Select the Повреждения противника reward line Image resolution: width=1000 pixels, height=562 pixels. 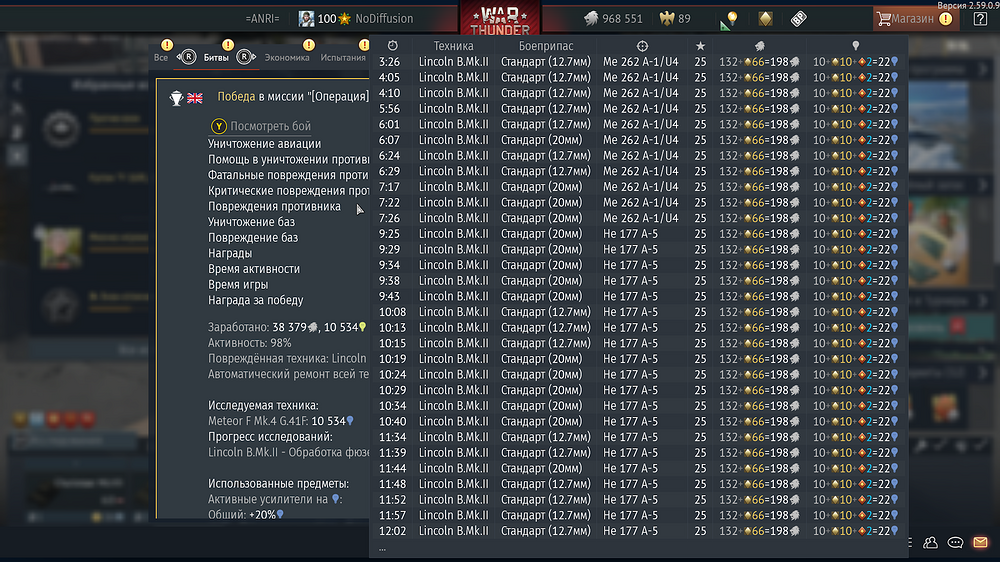point(274,207)
